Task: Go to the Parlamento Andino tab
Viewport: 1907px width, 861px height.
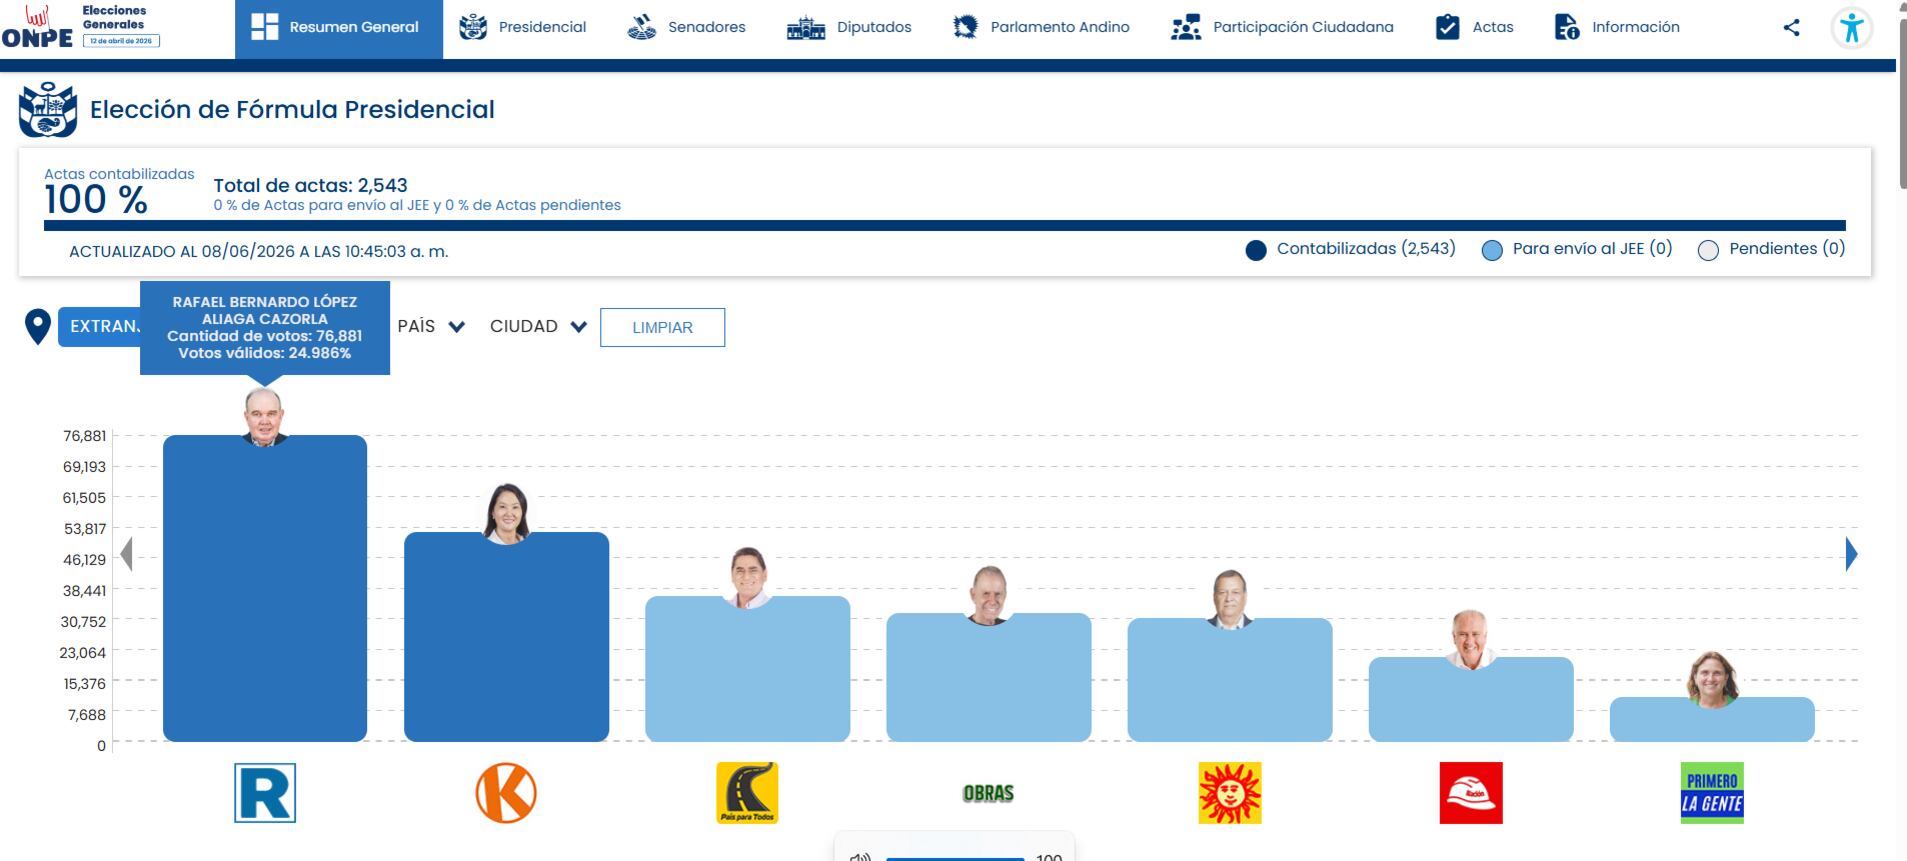Action: [1041, 28]
